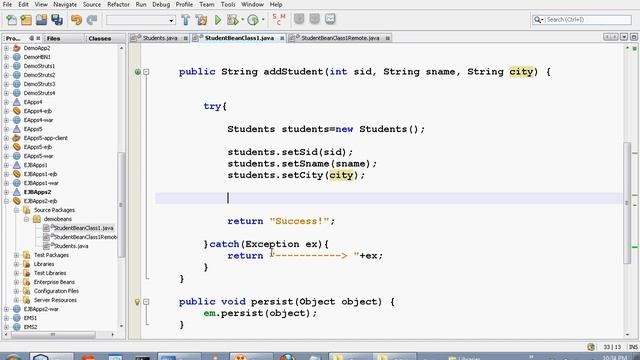The height and width of the screenshot is (360, 640).
Task: Open the Team menu
Action: [x=207, y=4]
